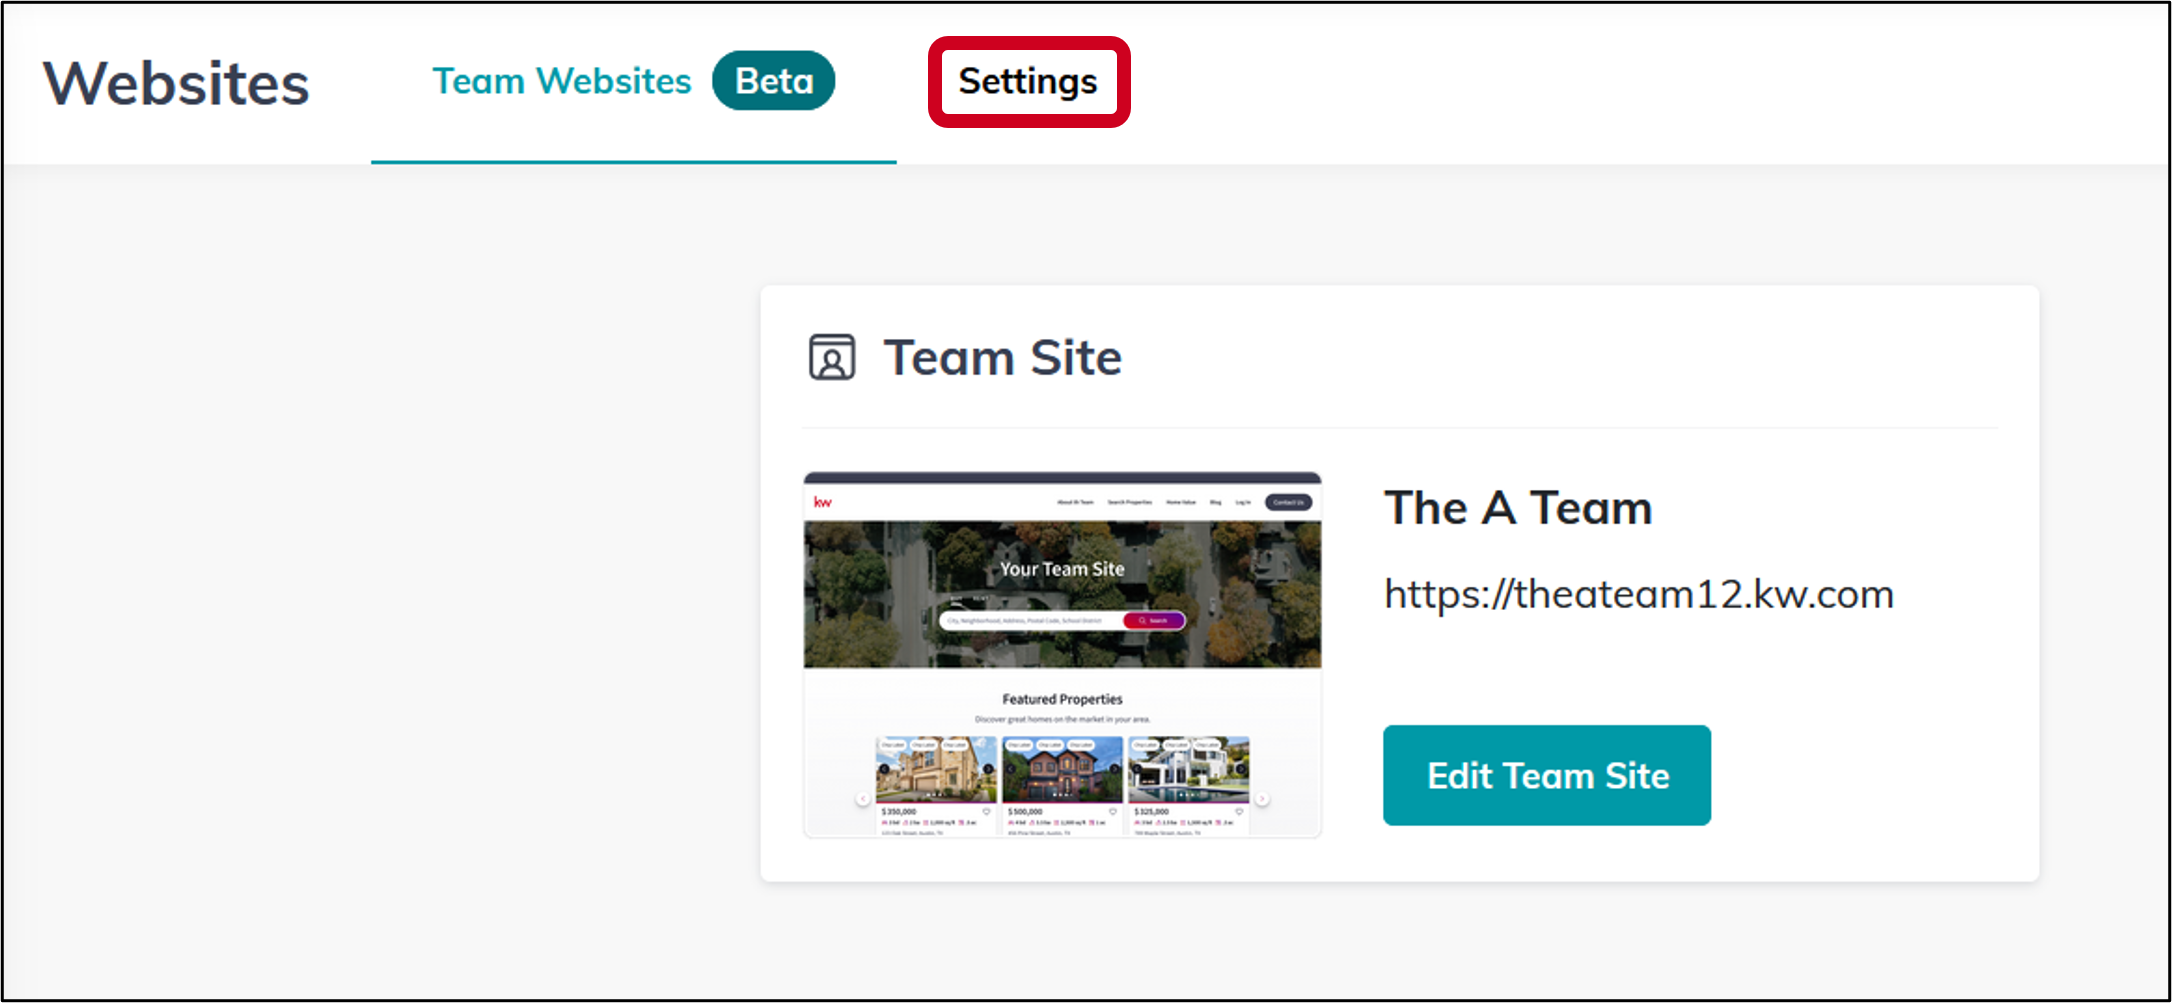This screenshot has width=2172, height=1003.
Task: Click the kw logo in the preview
Action: click(x=823, y=502)
